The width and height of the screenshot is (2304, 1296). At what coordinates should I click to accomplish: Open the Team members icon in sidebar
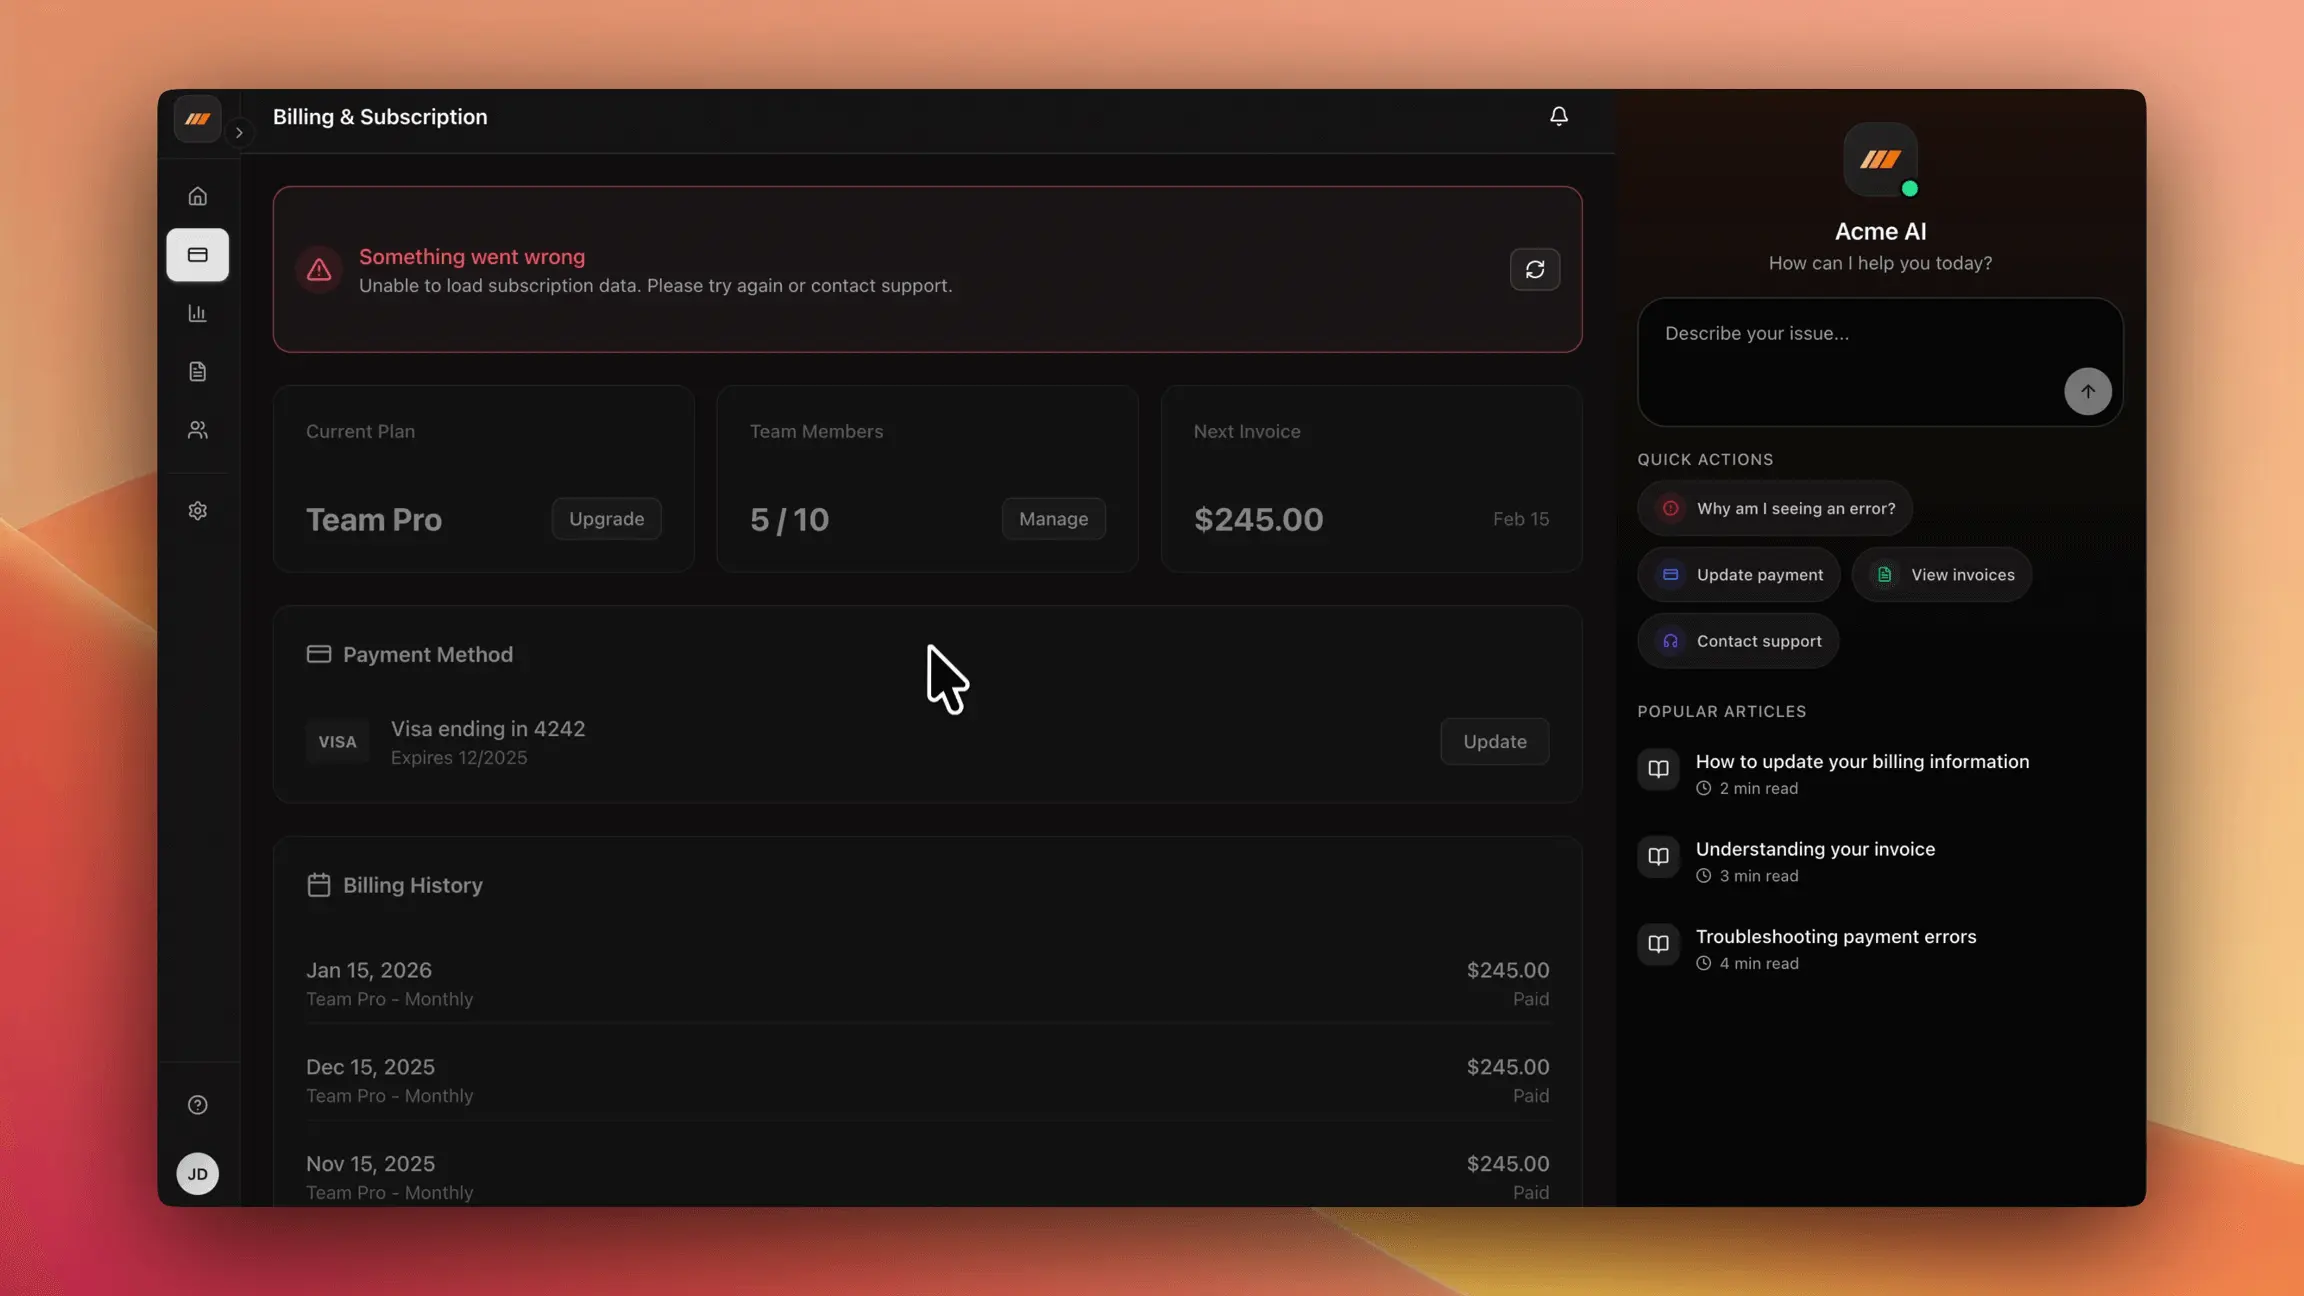pyautogui.click(x=197, y=430)
